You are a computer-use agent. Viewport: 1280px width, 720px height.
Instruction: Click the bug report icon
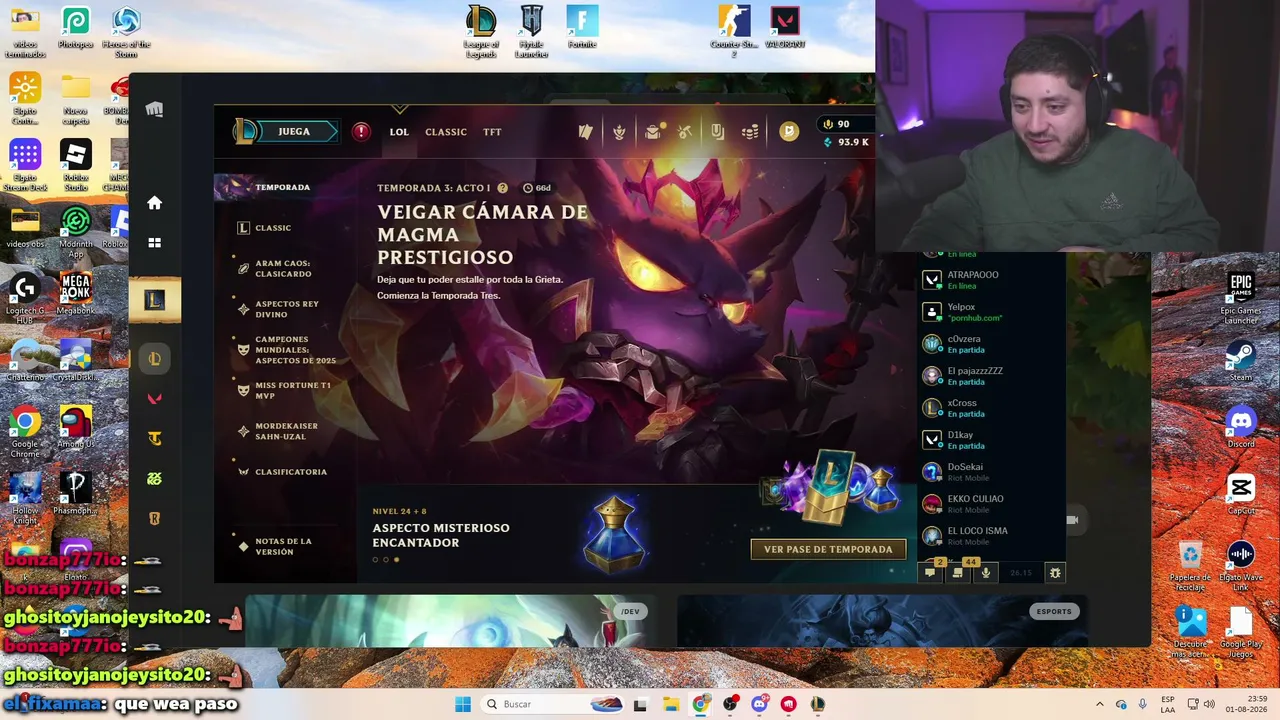coord(1054,572)
